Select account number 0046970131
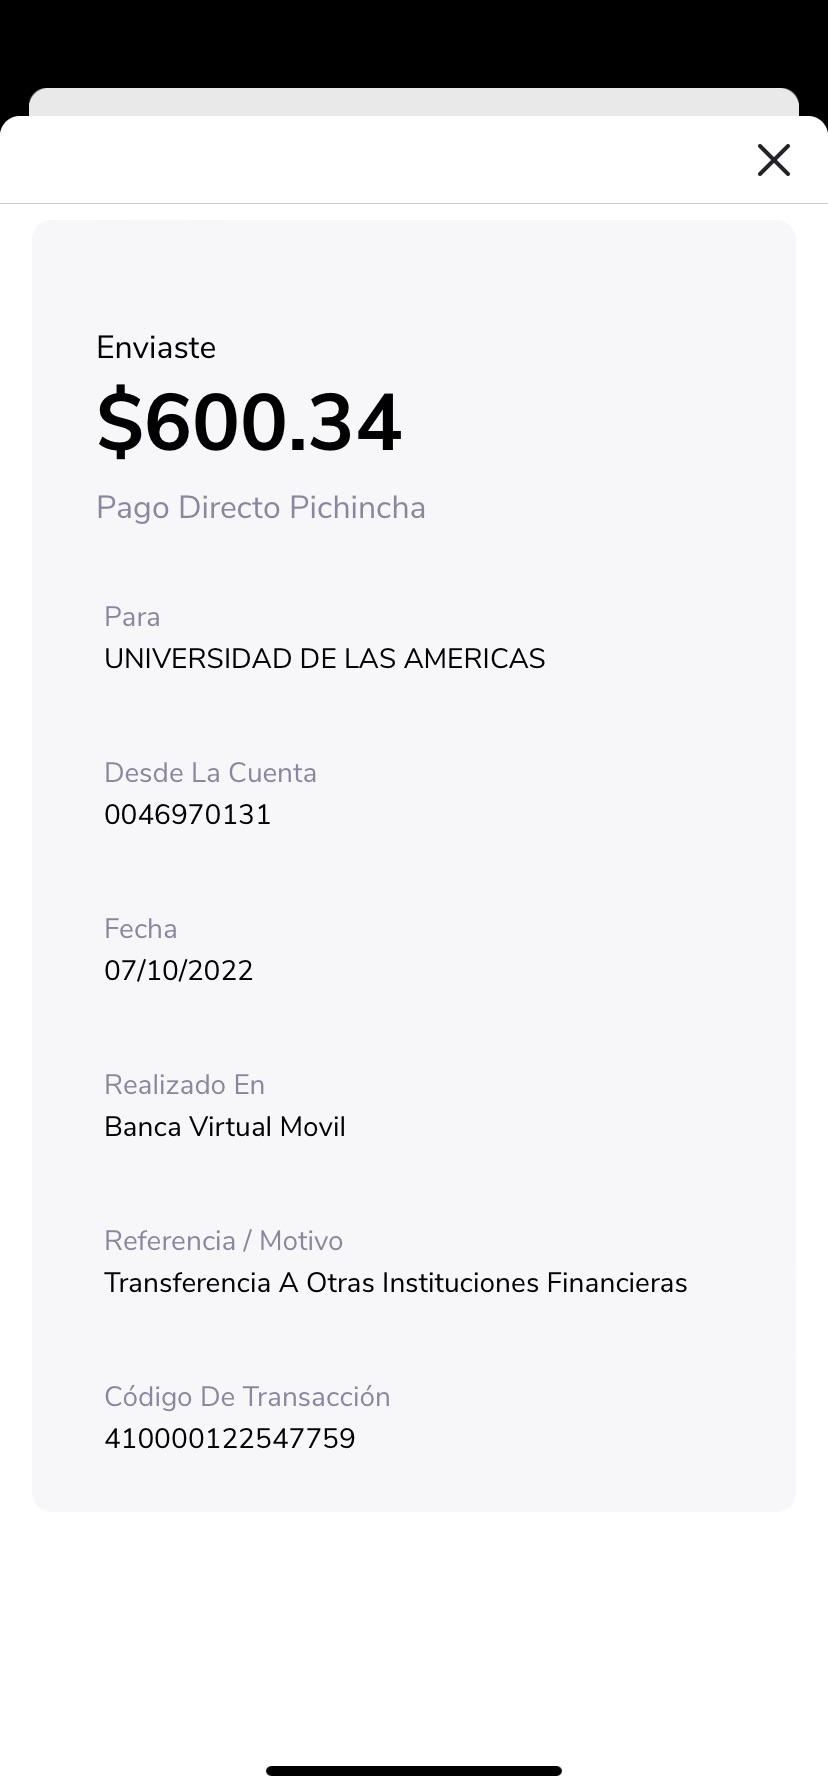This screenshot has height=1792, width=828. [188, 815]
